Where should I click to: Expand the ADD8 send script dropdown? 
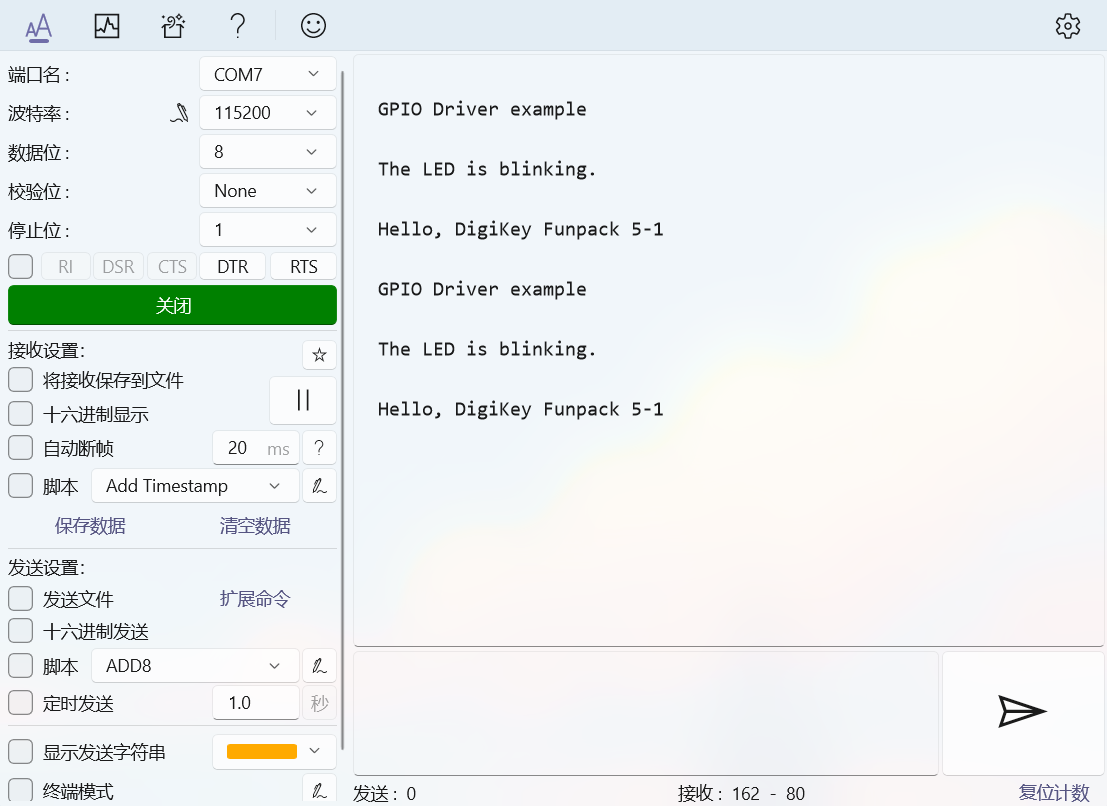pyautogui.click(x=195, y=666)
